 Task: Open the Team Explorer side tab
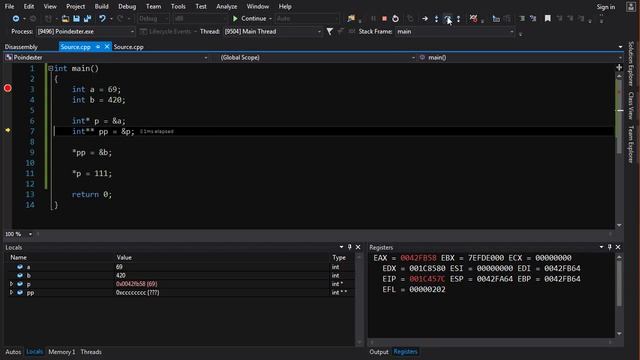pyautogui.click(x=631, y=144)
